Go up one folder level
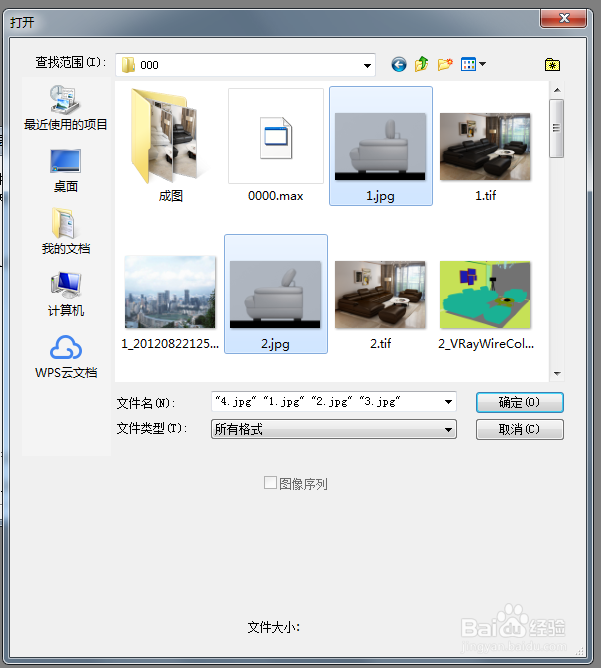 pos(421,64)
